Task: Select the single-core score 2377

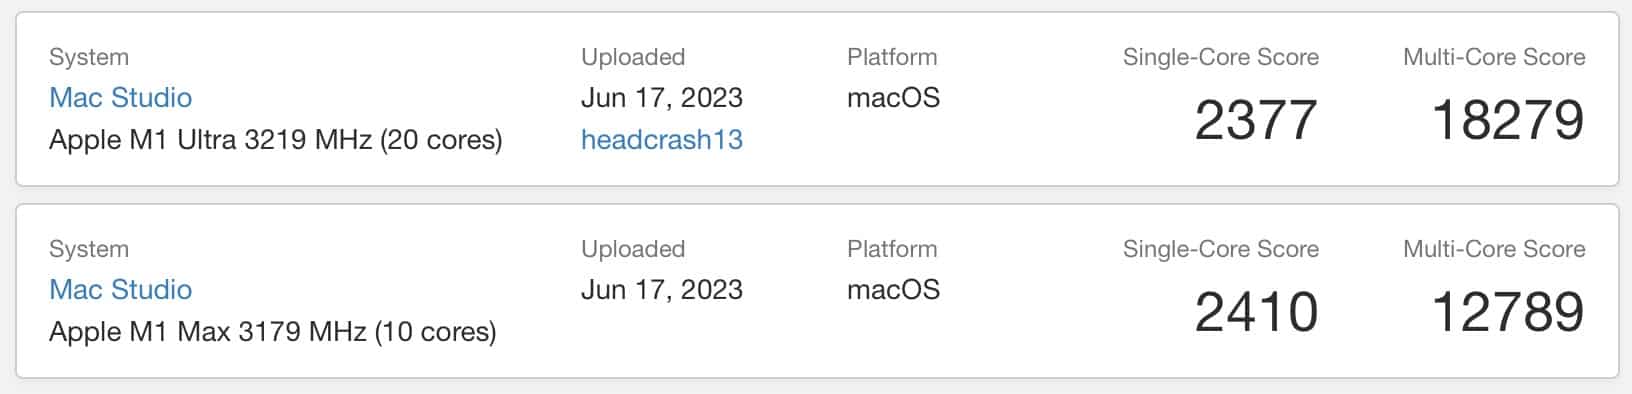Action: point(1256,120)
